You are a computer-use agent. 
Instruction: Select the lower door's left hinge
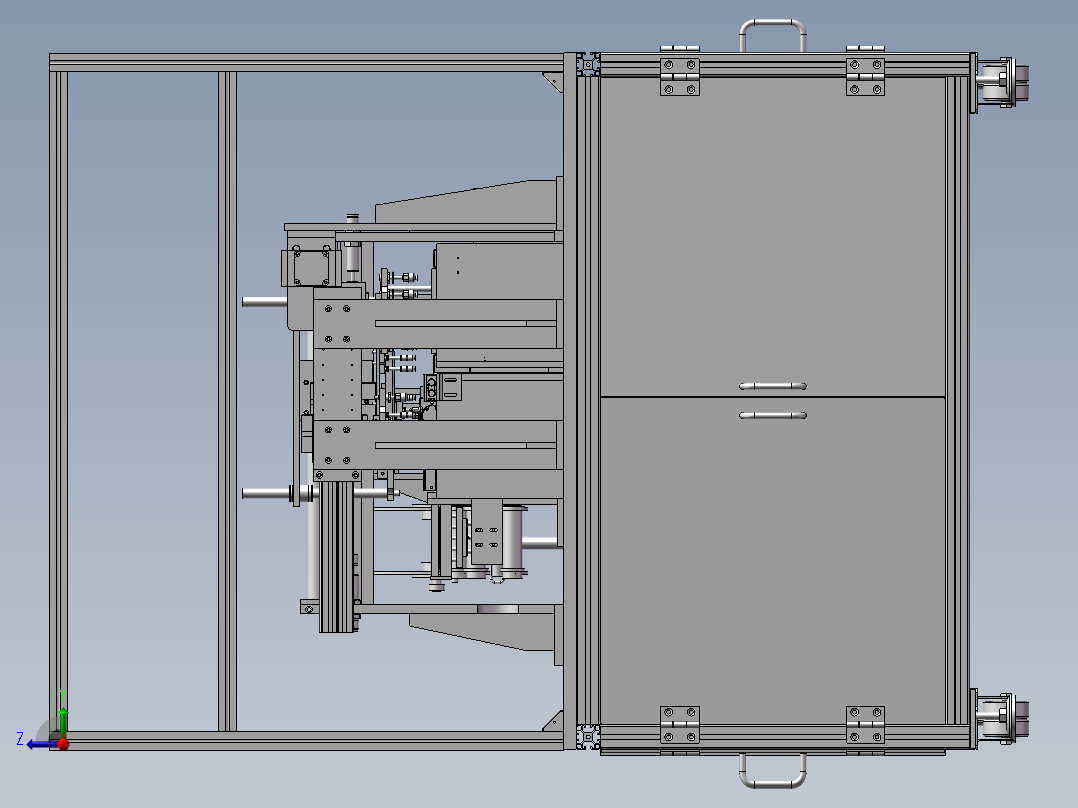coord(680,727)
